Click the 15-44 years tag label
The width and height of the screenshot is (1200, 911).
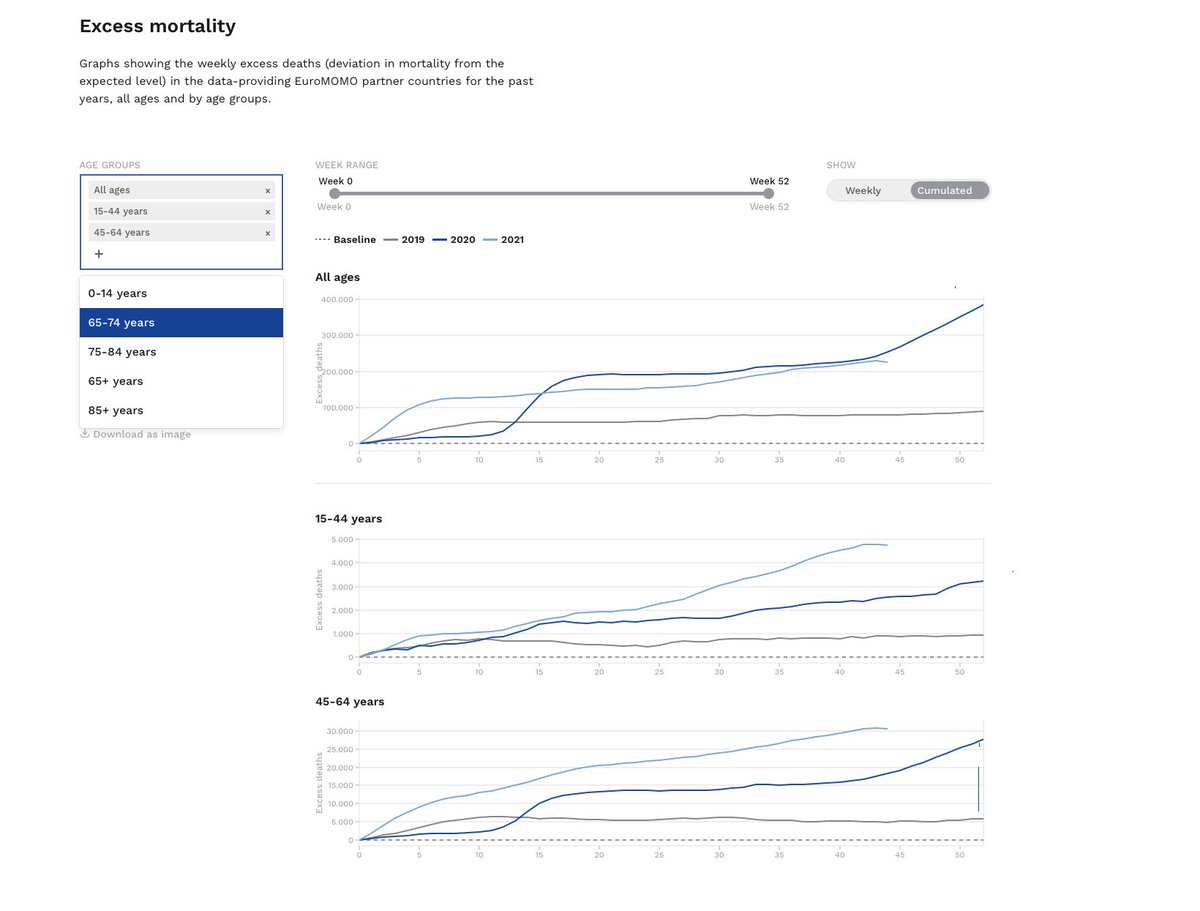click(x=121, y=211)
